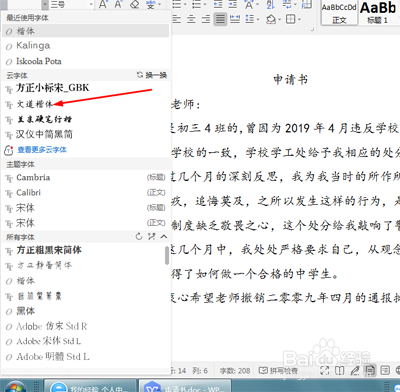The height and width of the screenshot is (392, 400).
Task: Click the borders icon
Action: 291,19
